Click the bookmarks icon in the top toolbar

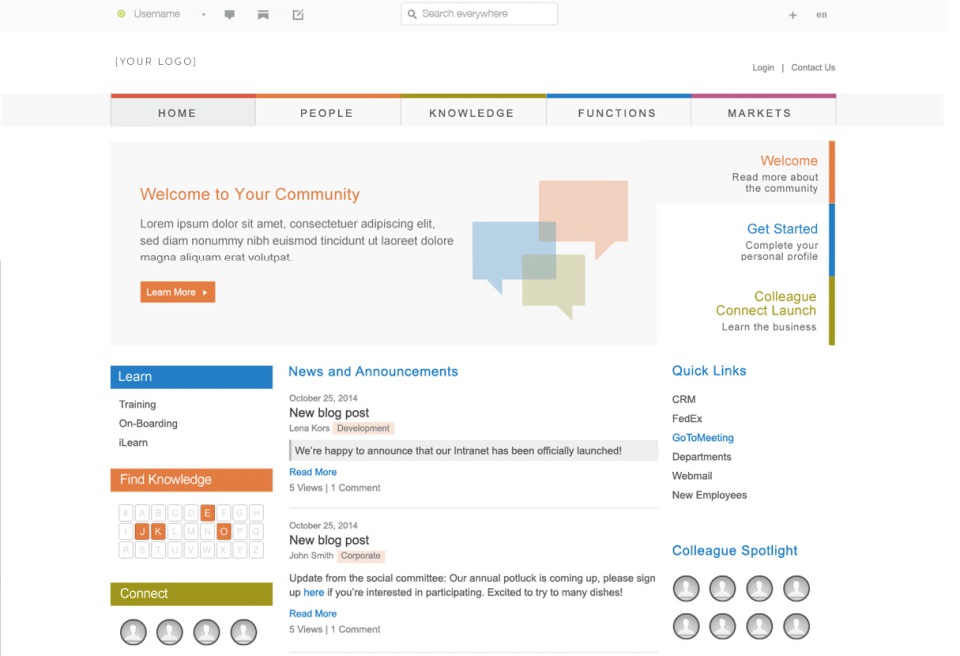(263, 14)
